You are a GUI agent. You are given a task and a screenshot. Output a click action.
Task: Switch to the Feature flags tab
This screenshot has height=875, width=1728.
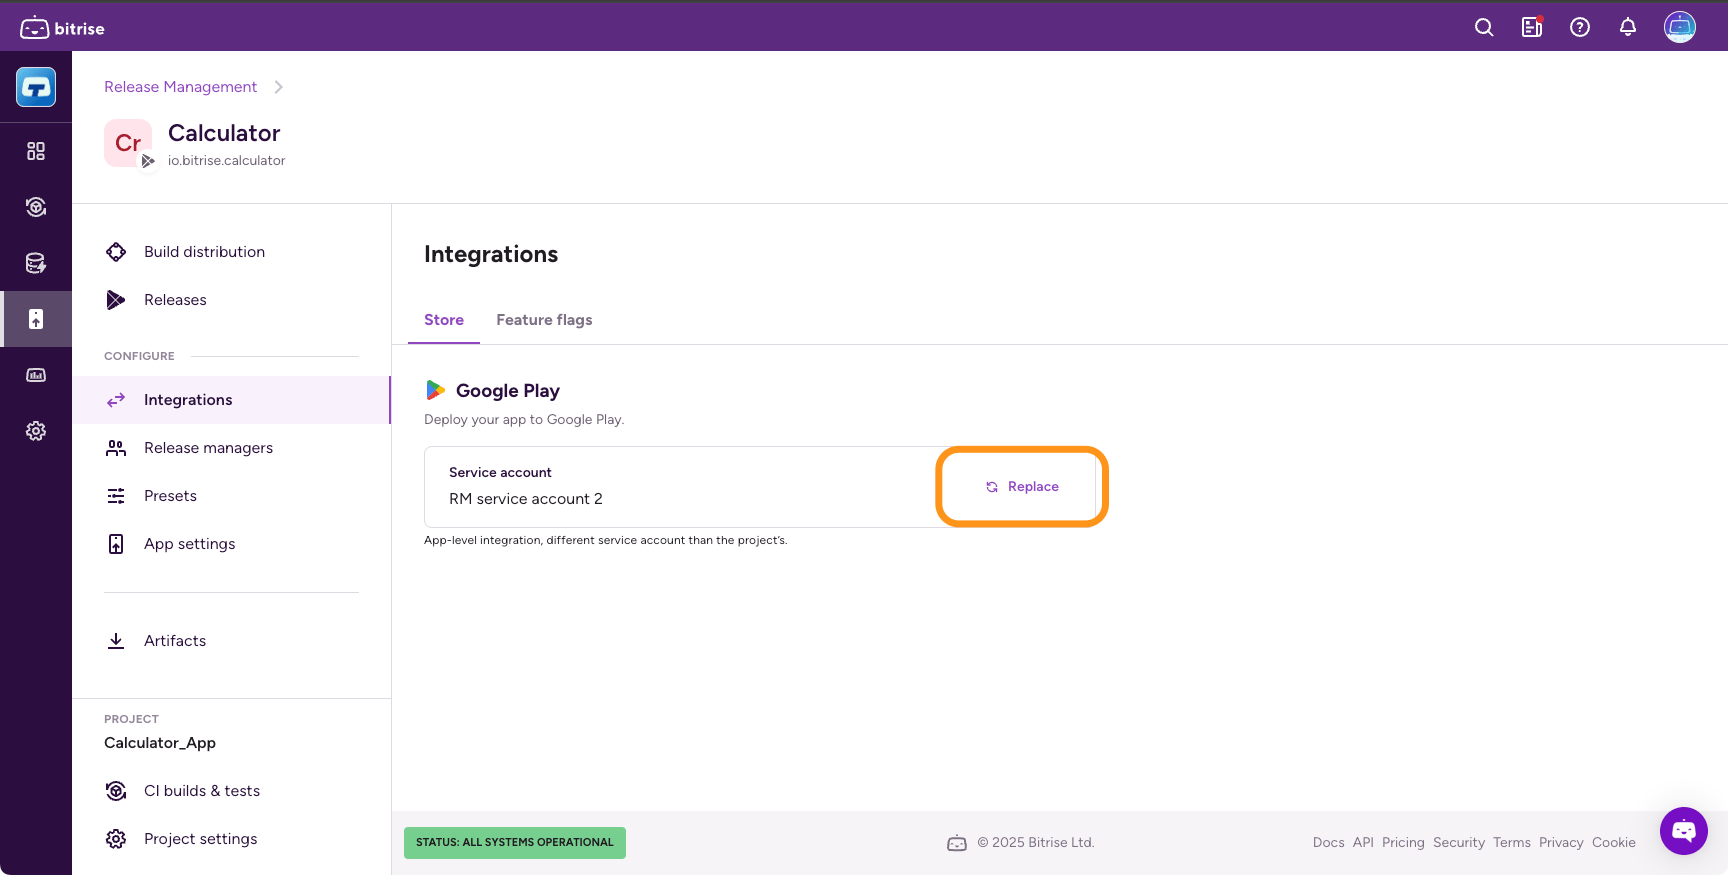[544, 320]
